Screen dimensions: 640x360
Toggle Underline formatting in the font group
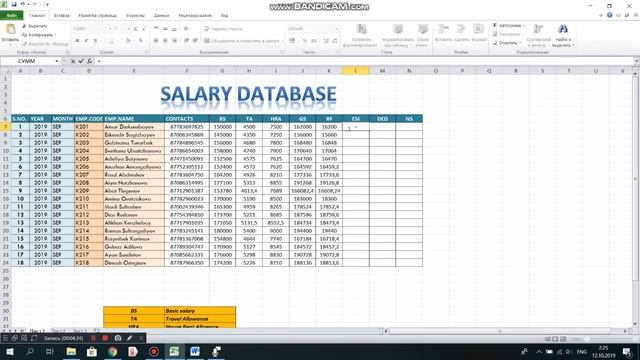(x=95, y=41)
